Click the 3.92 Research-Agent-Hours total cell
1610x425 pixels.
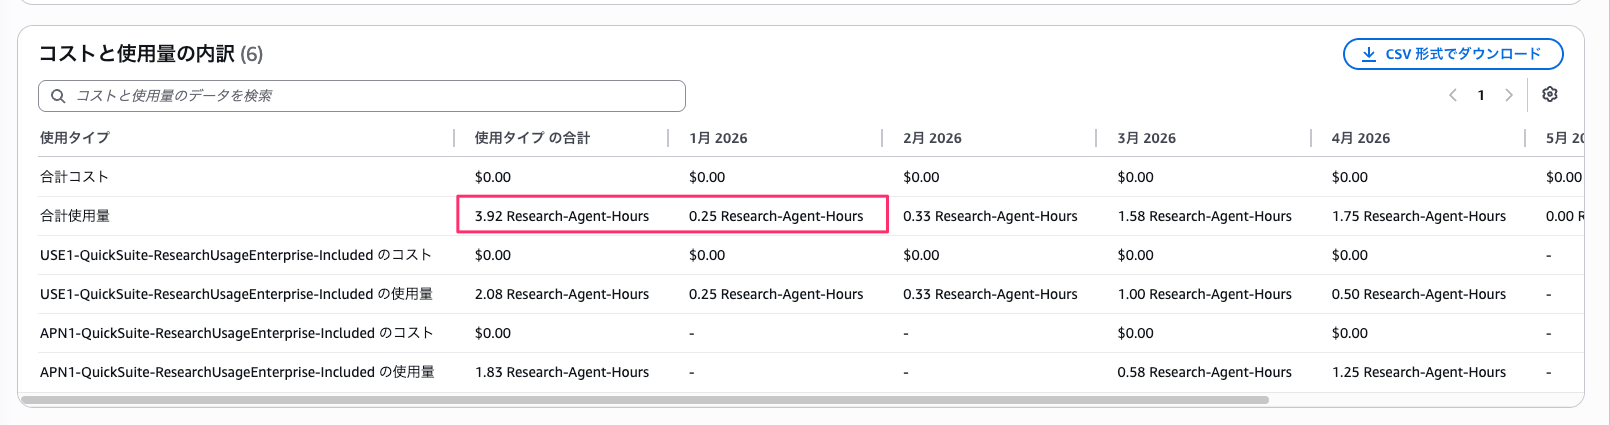[x=562, y=216]
